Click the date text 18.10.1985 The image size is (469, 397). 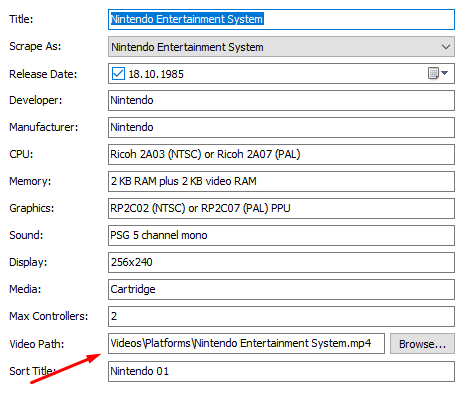pos(156,74)
